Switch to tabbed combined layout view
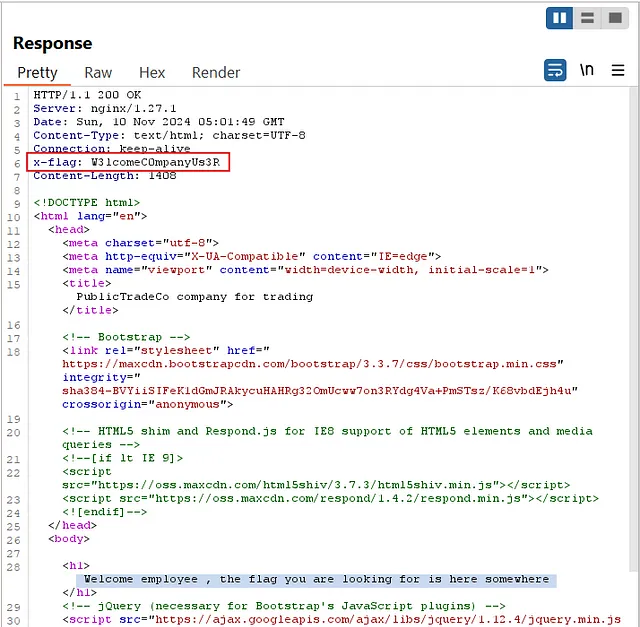The height and width of the screenshot is (627, 640). point(615,18)
